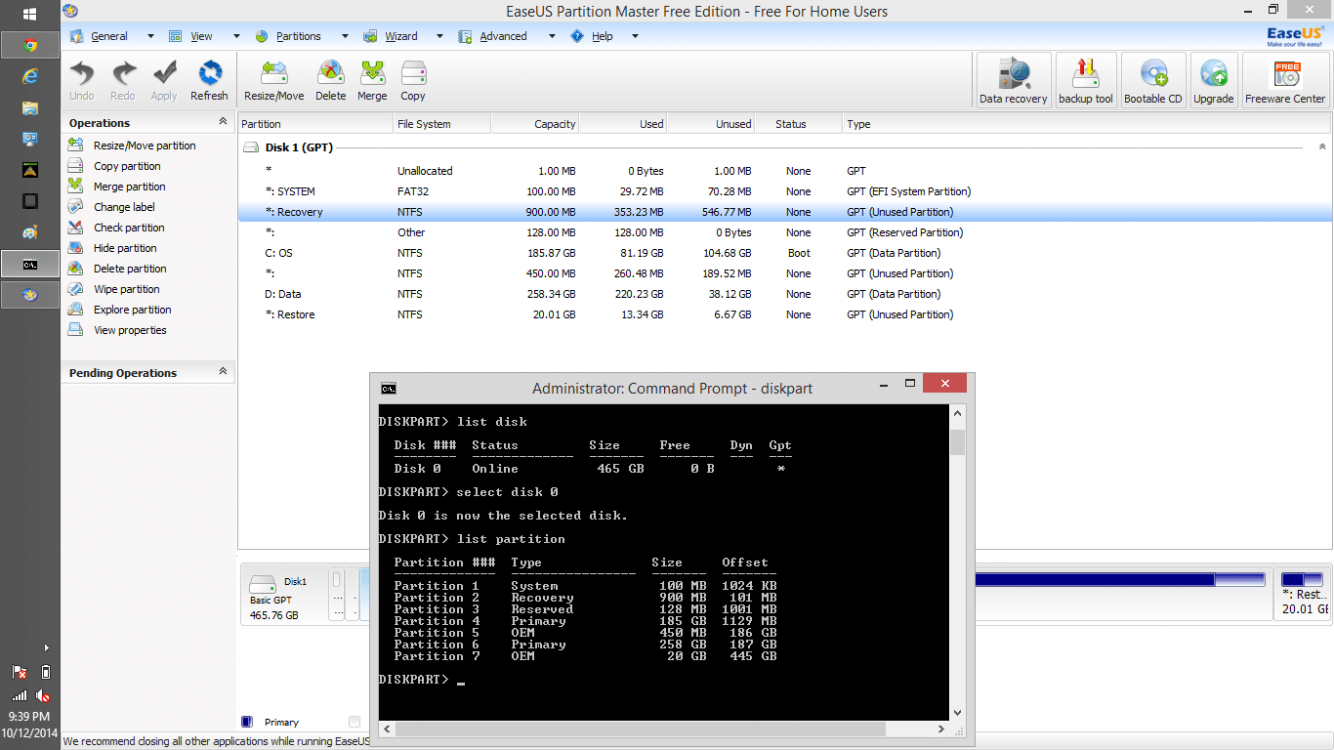Expand the Advanced menu dropdown arrow
The width and height of the screenshot is (1334, 750).
click(x=551, y=36)
